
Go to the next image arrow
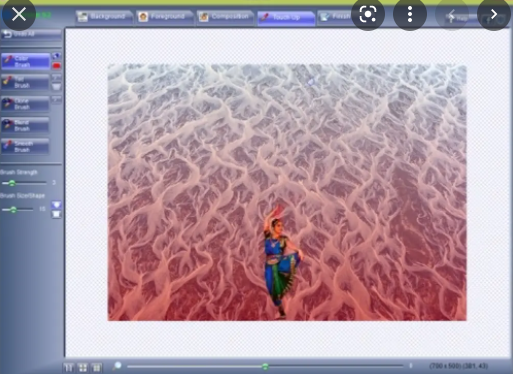(494, 14)
